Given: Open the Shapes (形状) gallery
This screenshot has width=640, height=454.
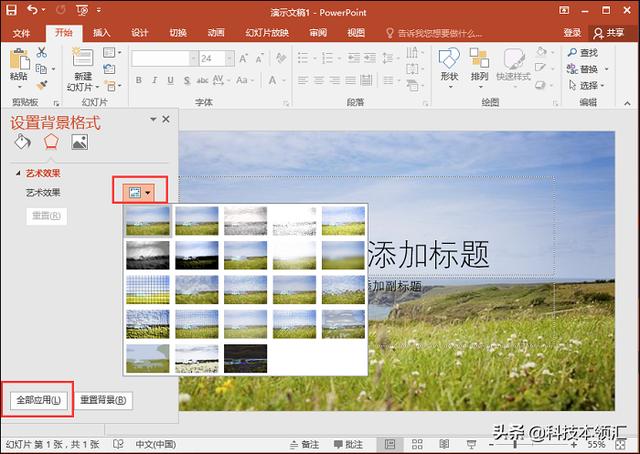Looking at the screenshot, I should 449,68.
